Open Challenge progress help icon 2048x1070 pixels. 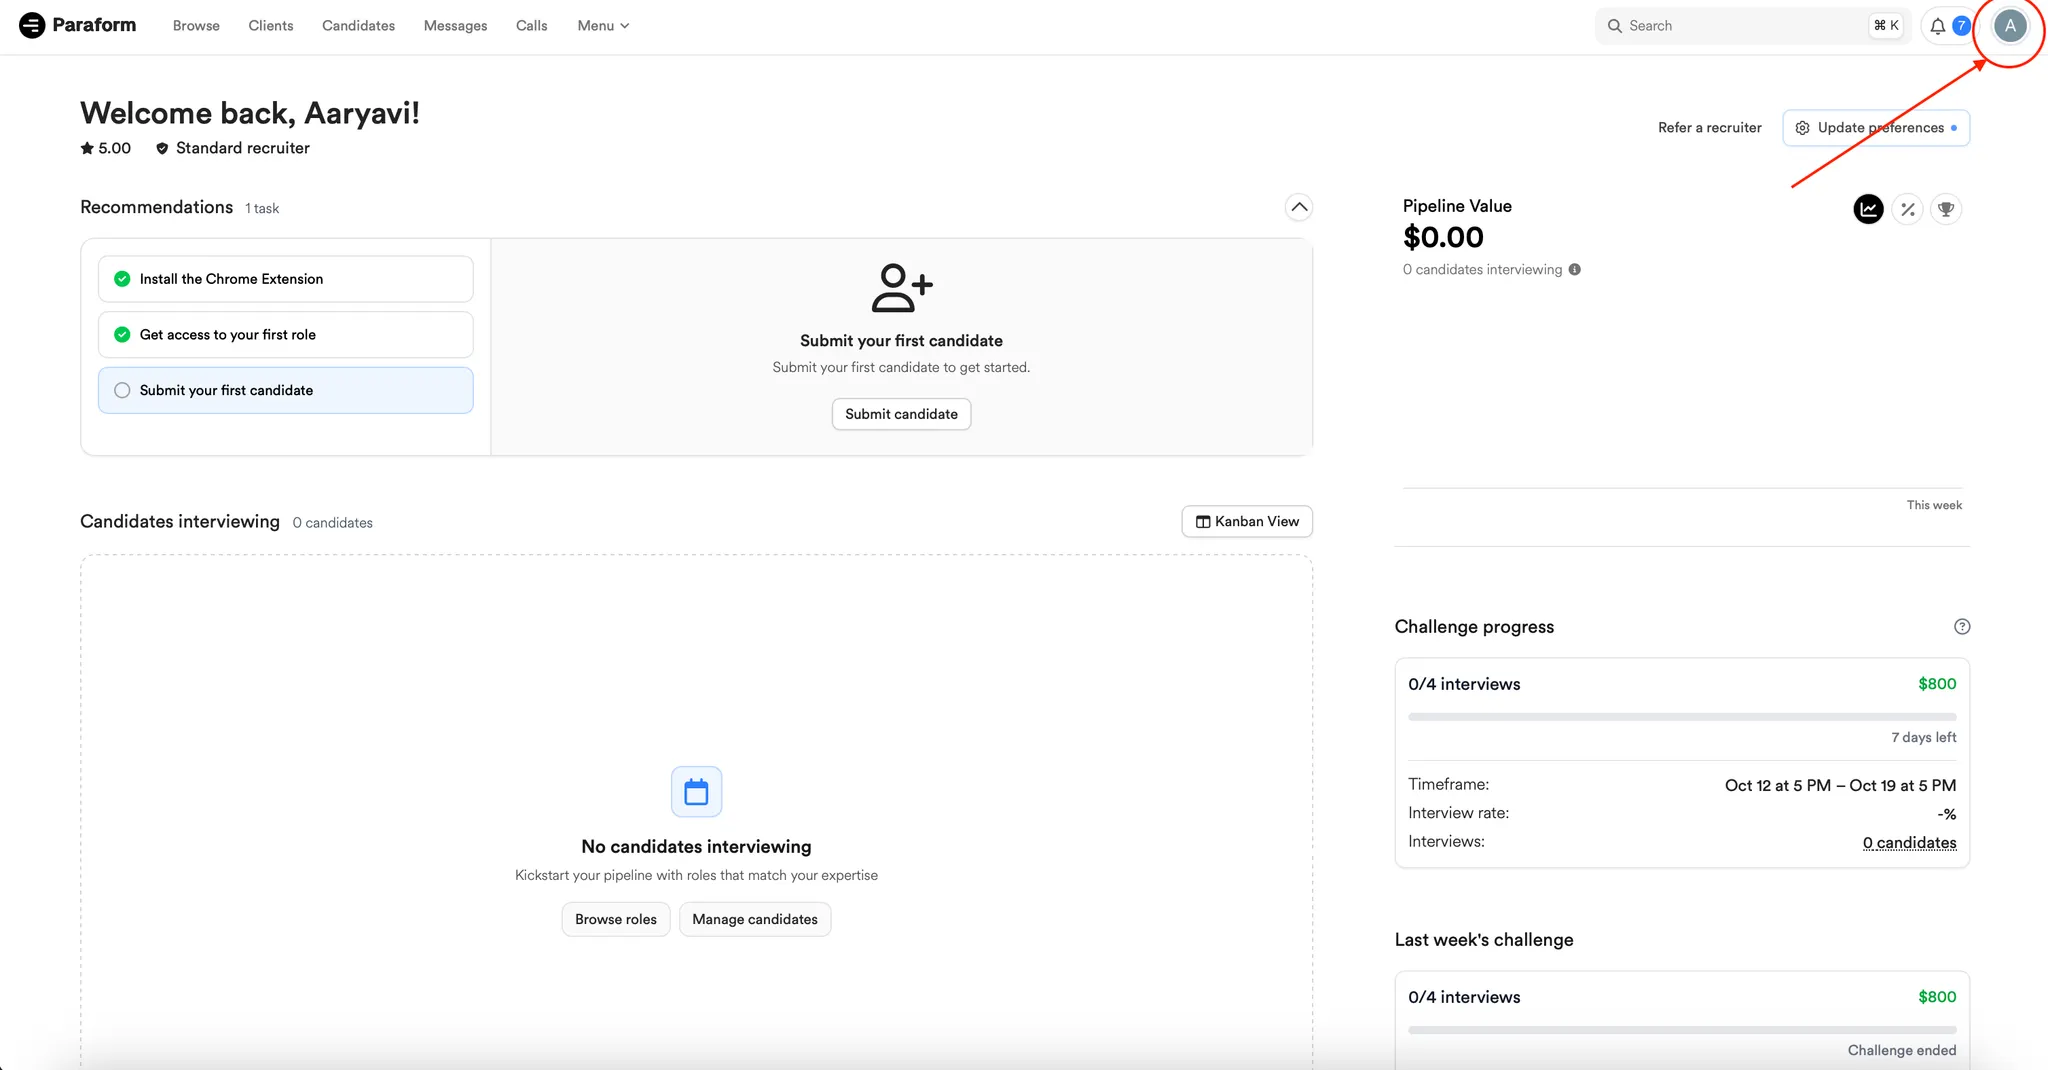(x=1962, y=627)
